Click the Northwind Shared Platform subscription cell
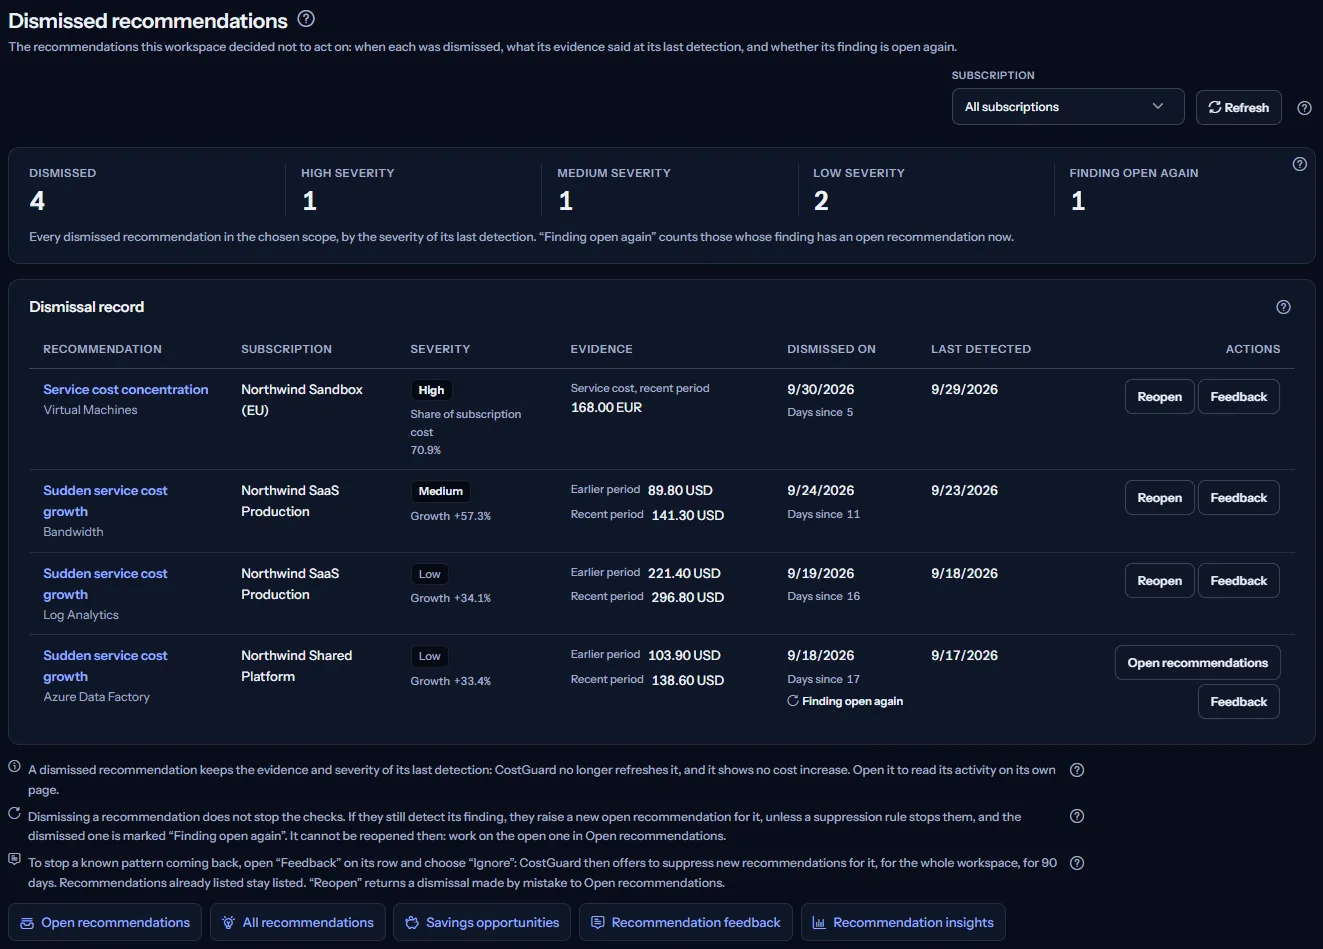Screen dimensions: 1323x949 (x=297, y=666)
